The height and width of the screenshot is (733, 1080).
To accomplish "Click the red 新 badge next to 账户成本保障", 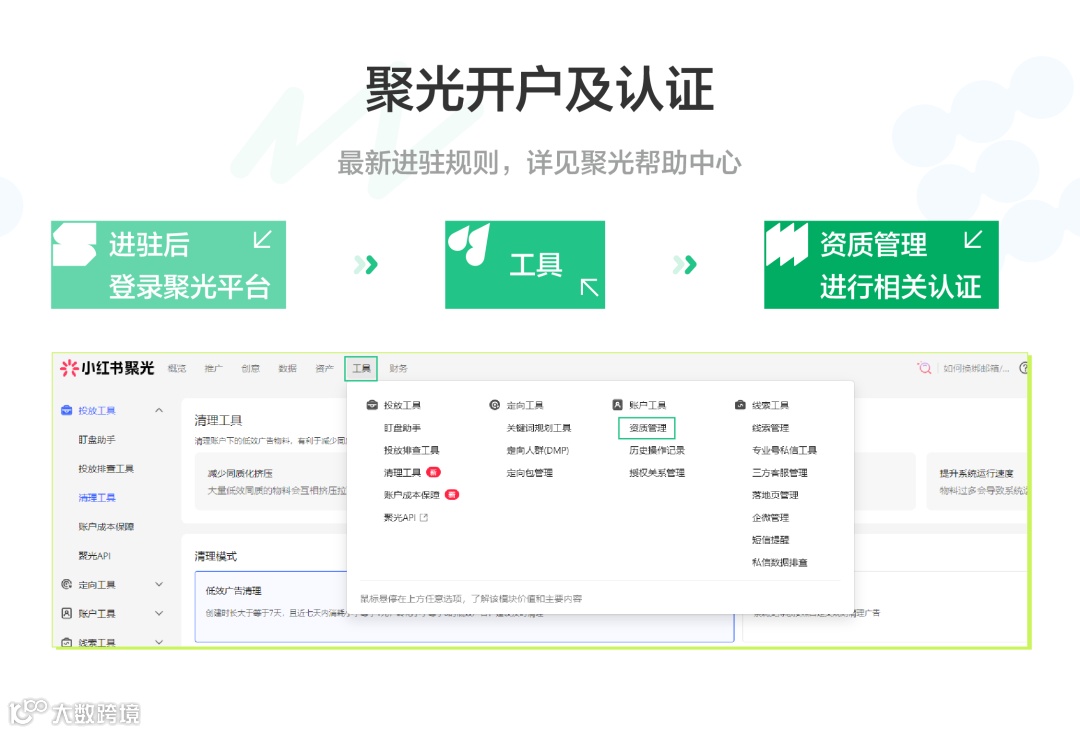I will [x=452, y=495].
